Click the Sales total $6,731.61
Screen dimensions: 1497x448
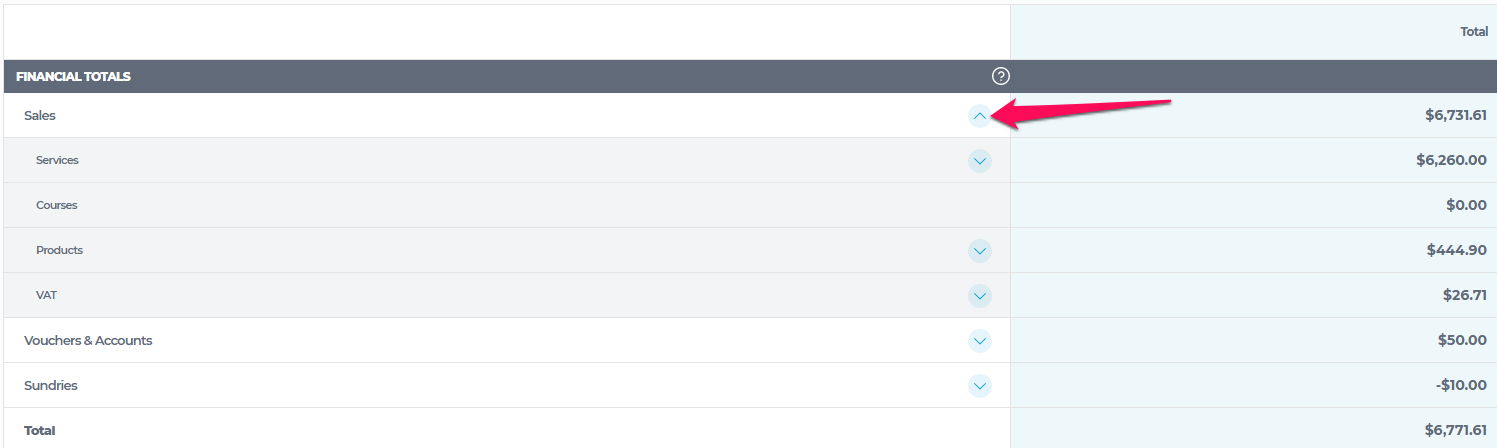[1456, 116]
